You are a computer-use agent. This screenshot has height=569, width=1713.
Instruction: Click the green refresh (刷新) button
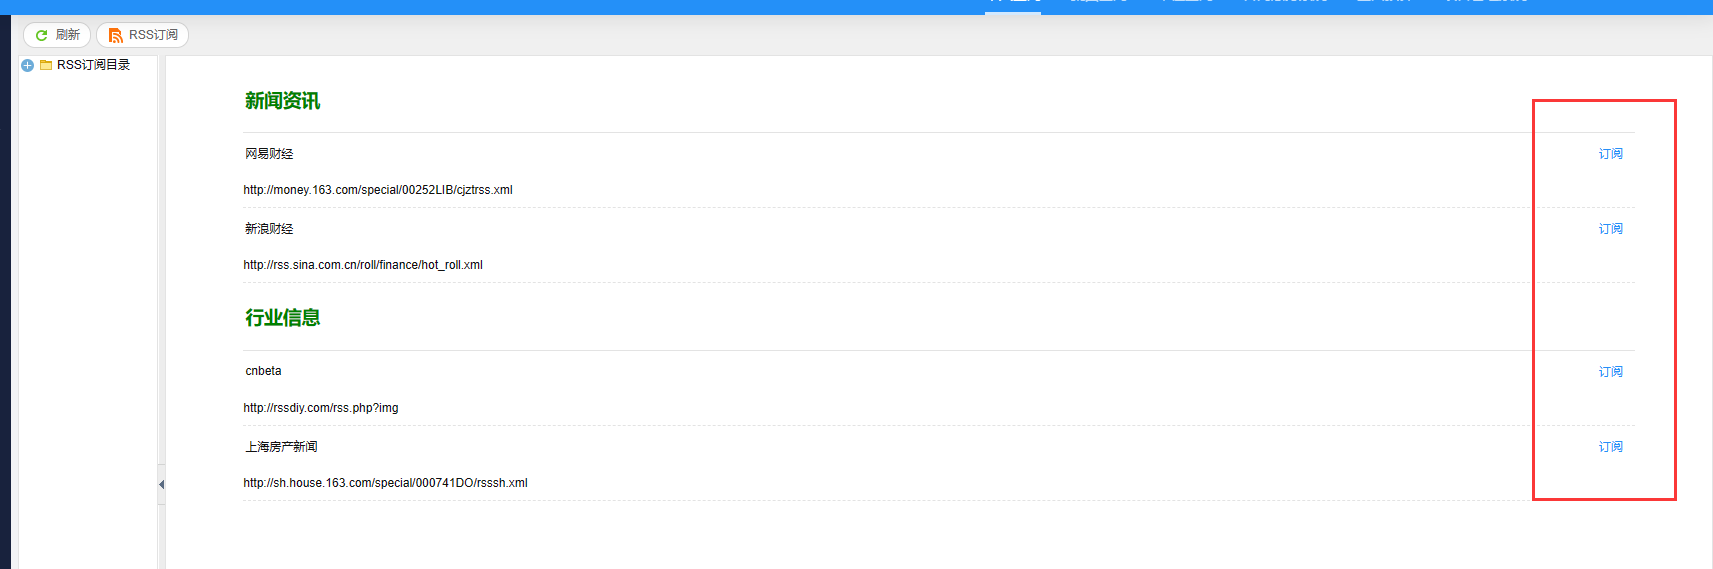[57, 35]
